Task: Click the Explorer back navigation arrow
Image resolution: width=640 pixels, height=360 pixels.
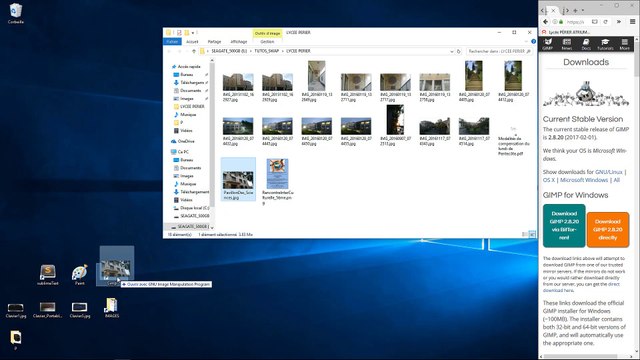Action: coord(169,51)
